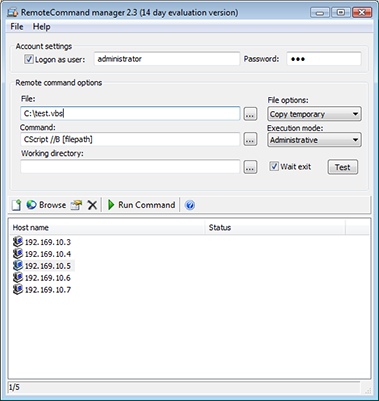379x401 pixels.
Task: Click the delete host X icon
Action: click(x=92, y=205)
